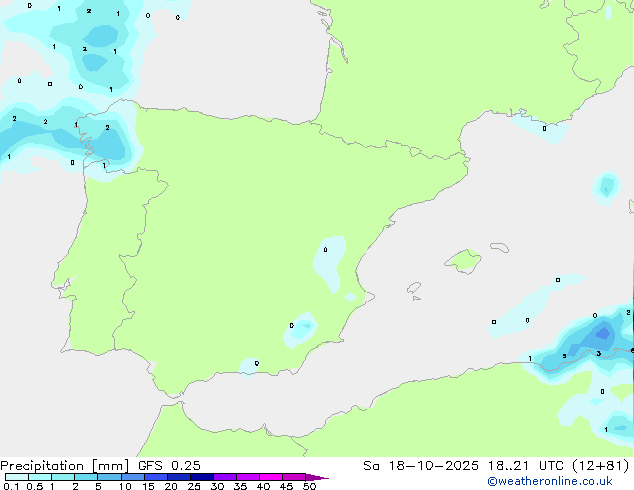Click the '50' legend scale label
634x490 pixels.
coord(309,486)
